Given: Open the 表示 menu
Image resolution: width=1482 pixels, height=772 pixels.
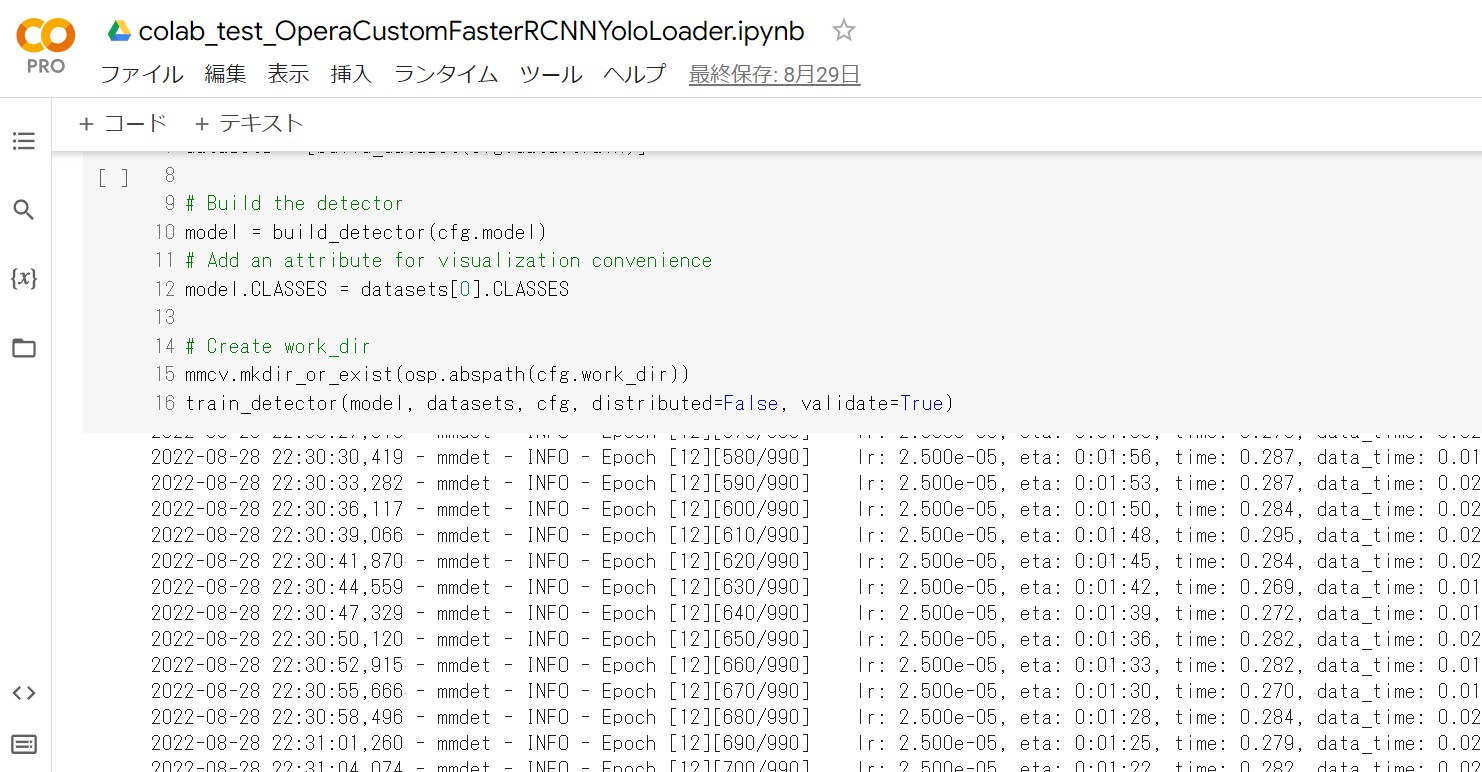Looking at the screenshot, I should 288,74.
